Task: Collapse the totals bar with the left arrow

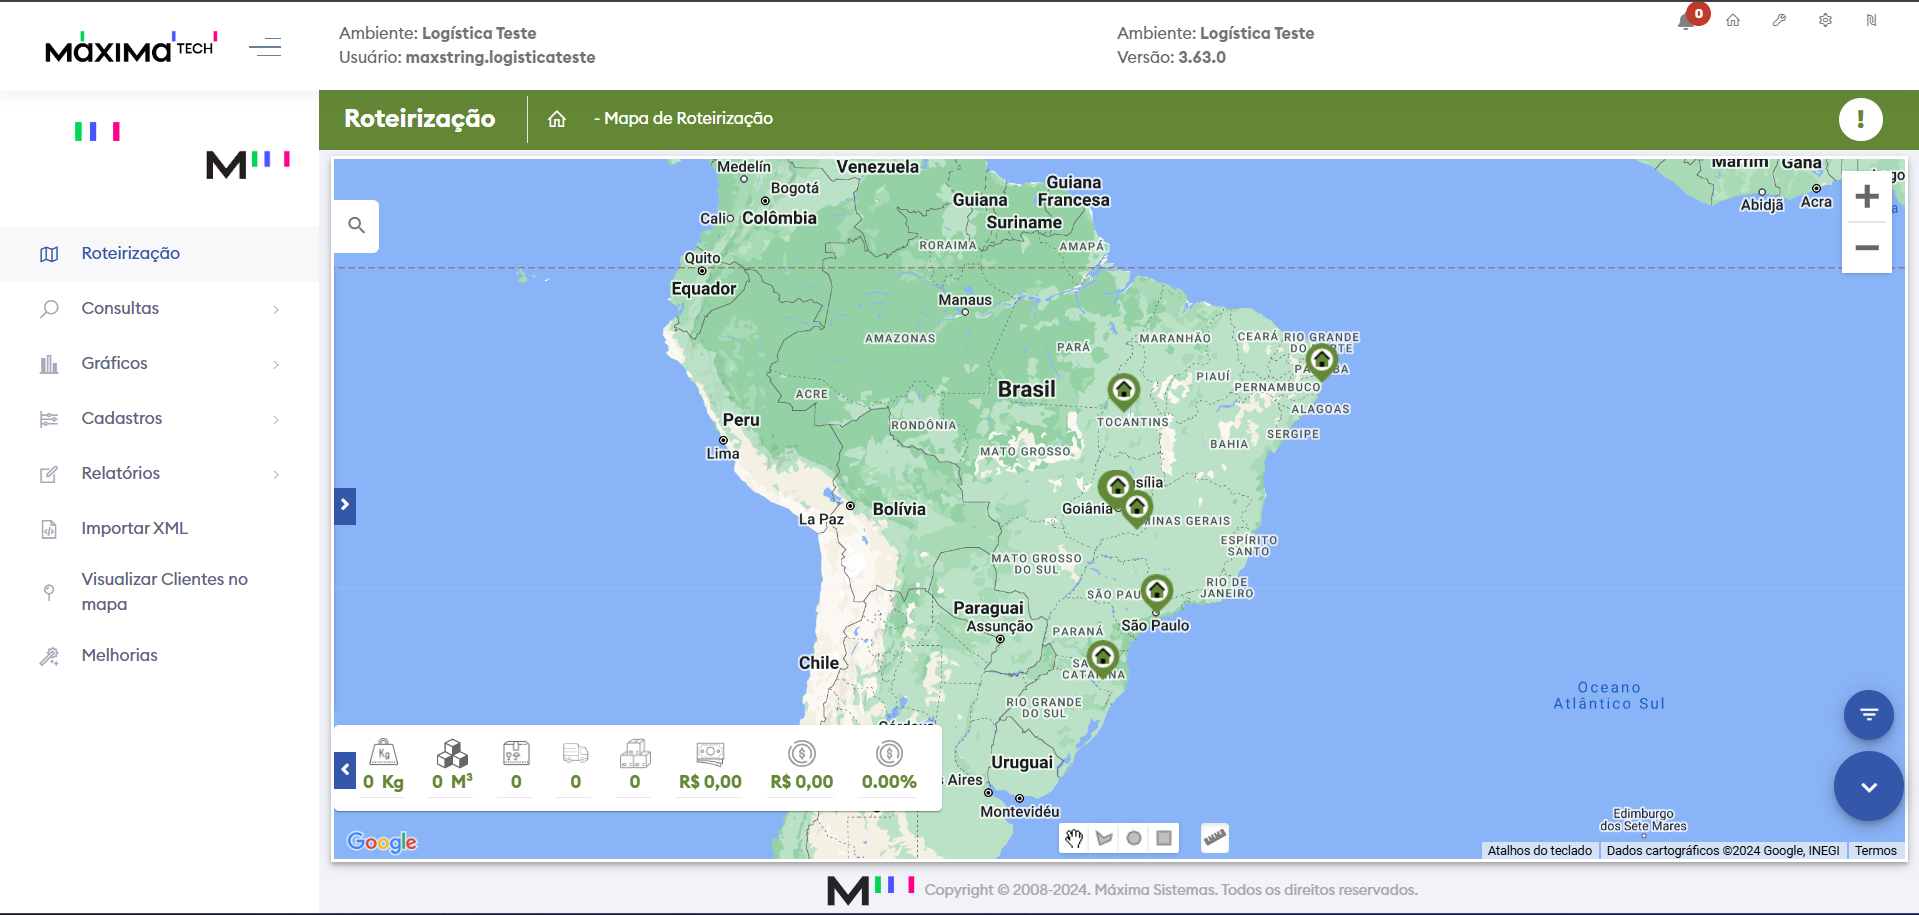Action: pyautogui.click(x=345, y=770)
